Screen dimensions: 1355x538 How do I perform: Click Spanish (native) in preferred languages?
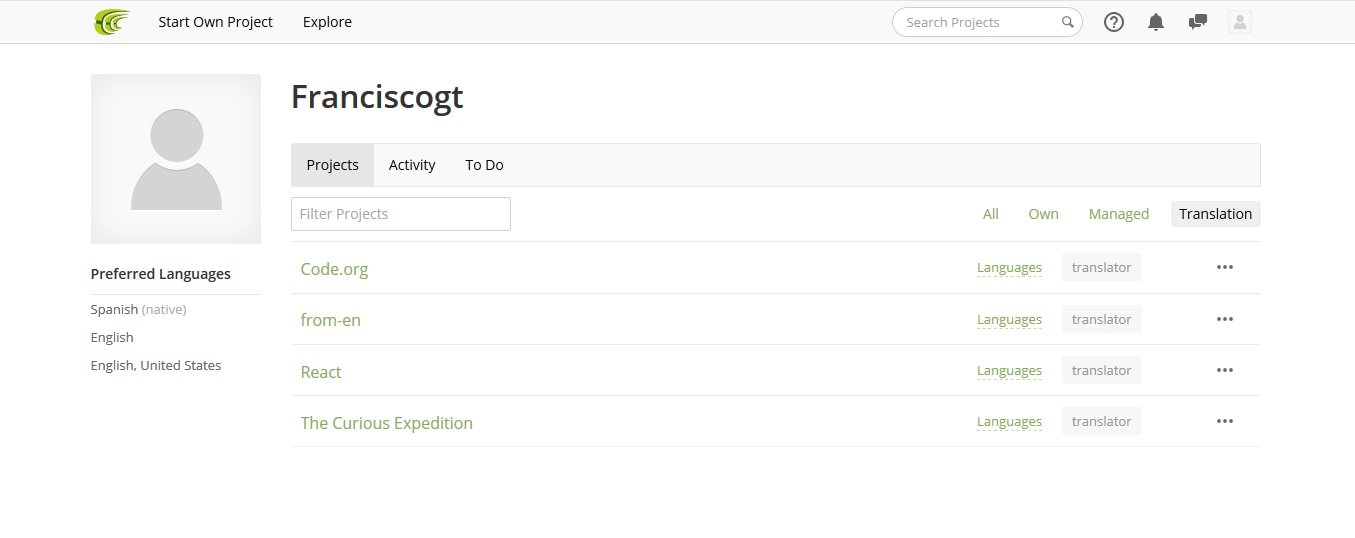tap(138, 310)
